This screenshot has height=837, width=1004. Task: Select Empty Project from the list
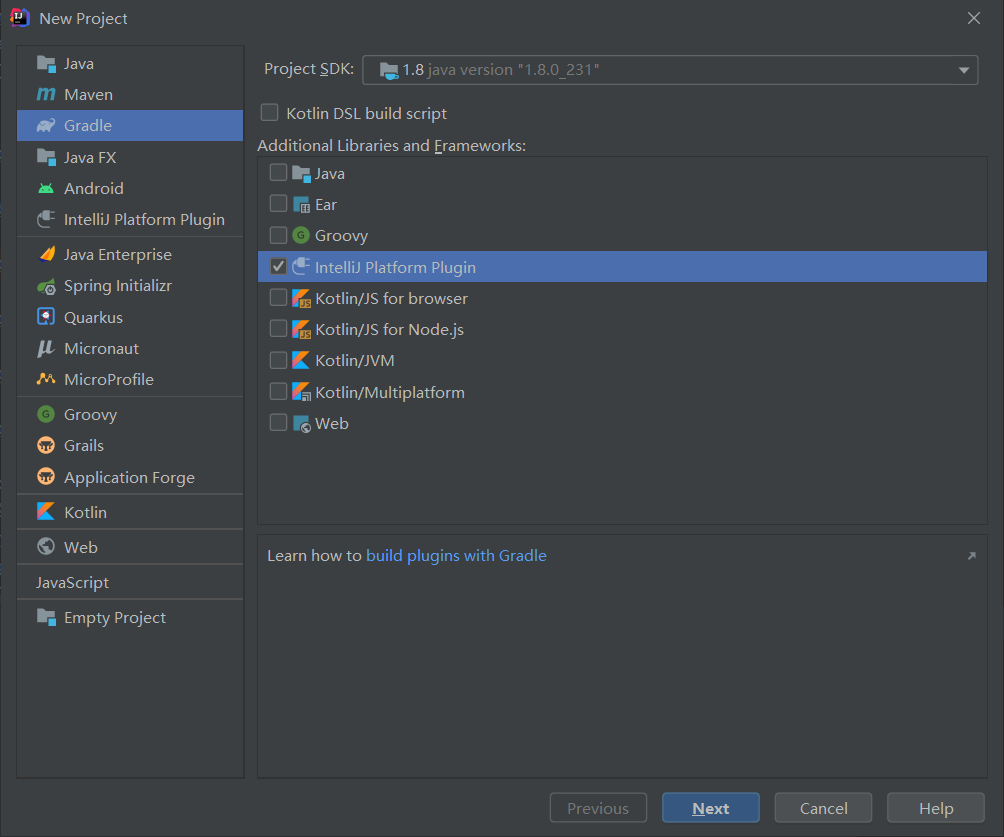click(x=114, y=617)
